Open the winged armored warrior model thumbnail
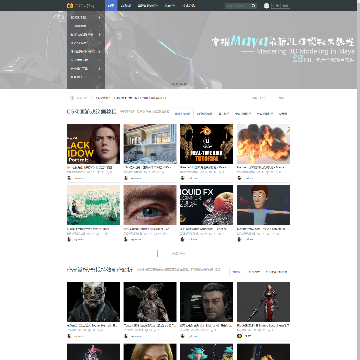Image resolution: width=360 pixels, height=360 pixels. coord(150,302)
